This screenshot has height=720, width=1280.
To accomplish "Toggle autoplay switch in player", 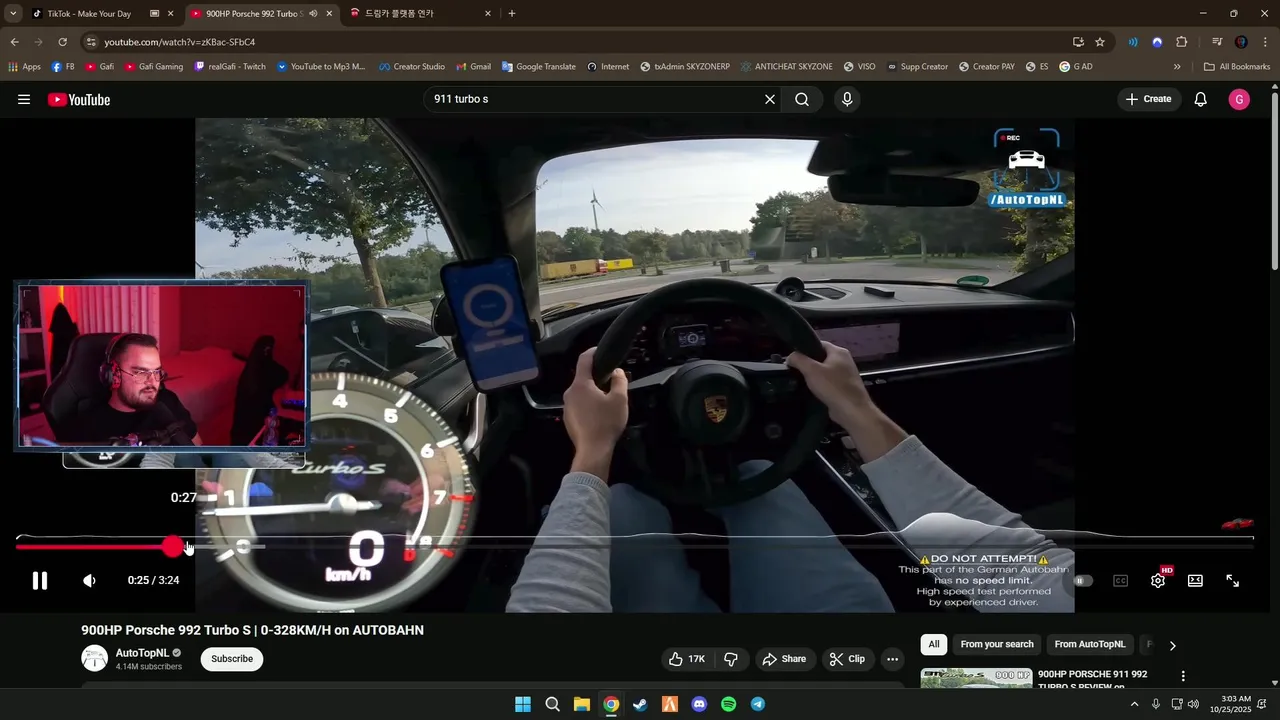I will [x=1083, y=581].
